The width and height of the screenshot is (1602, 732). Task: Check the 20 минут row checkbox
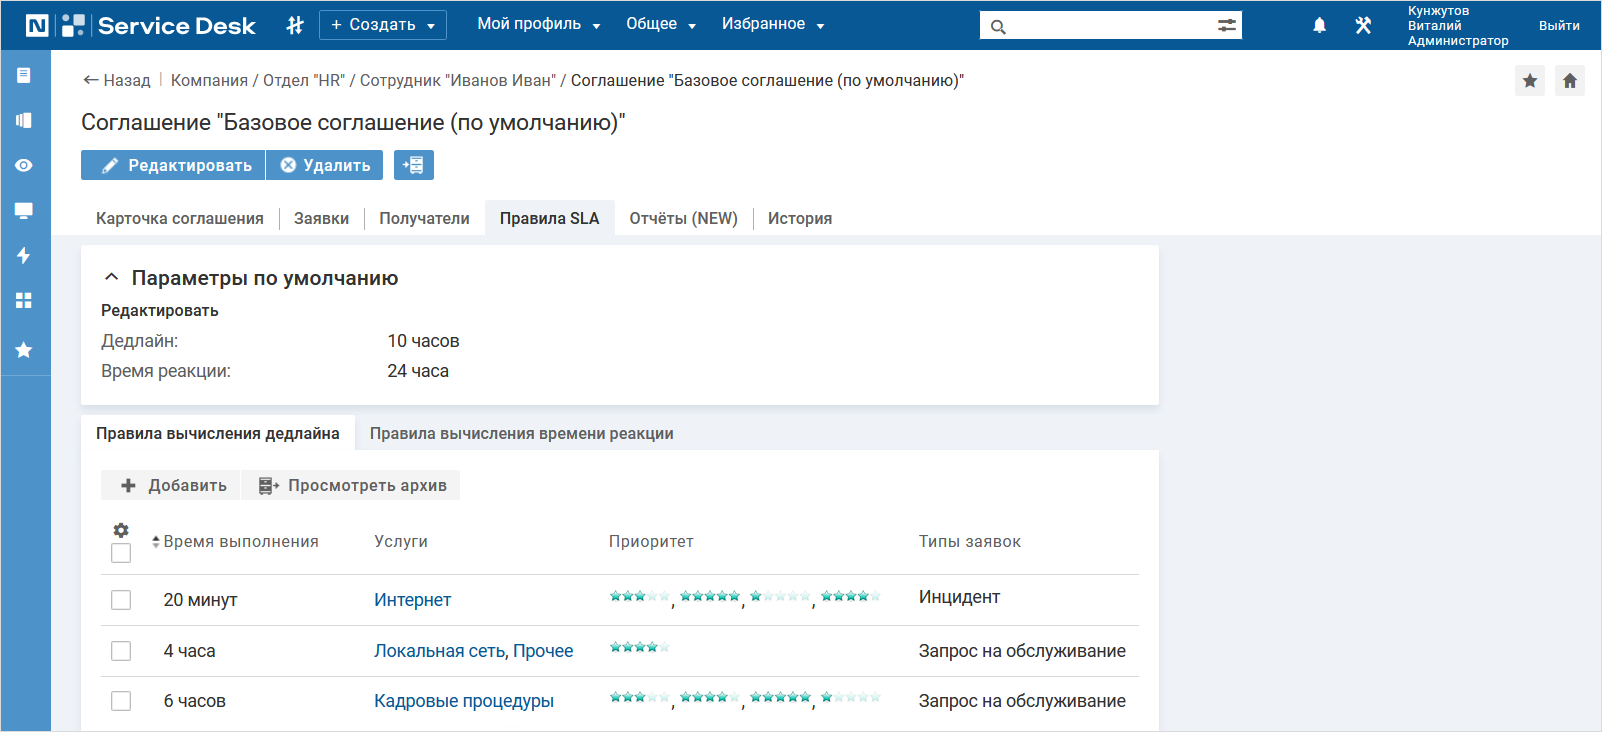pyautogui.click(x=121, y=600)
